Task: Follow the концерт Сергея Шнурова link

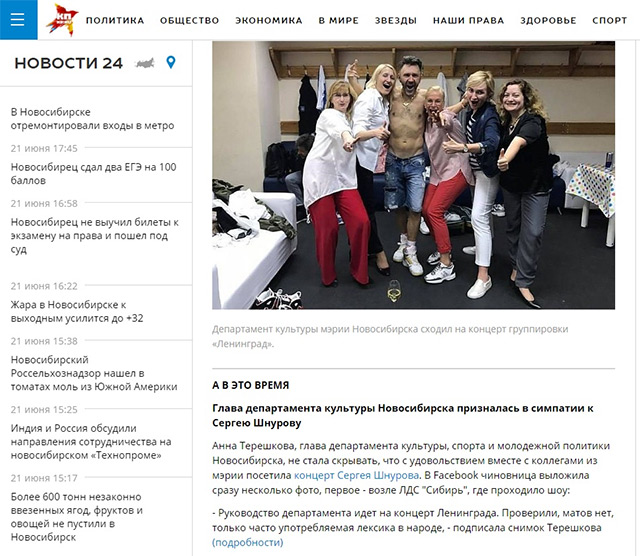Action: (x=356, y=475)
